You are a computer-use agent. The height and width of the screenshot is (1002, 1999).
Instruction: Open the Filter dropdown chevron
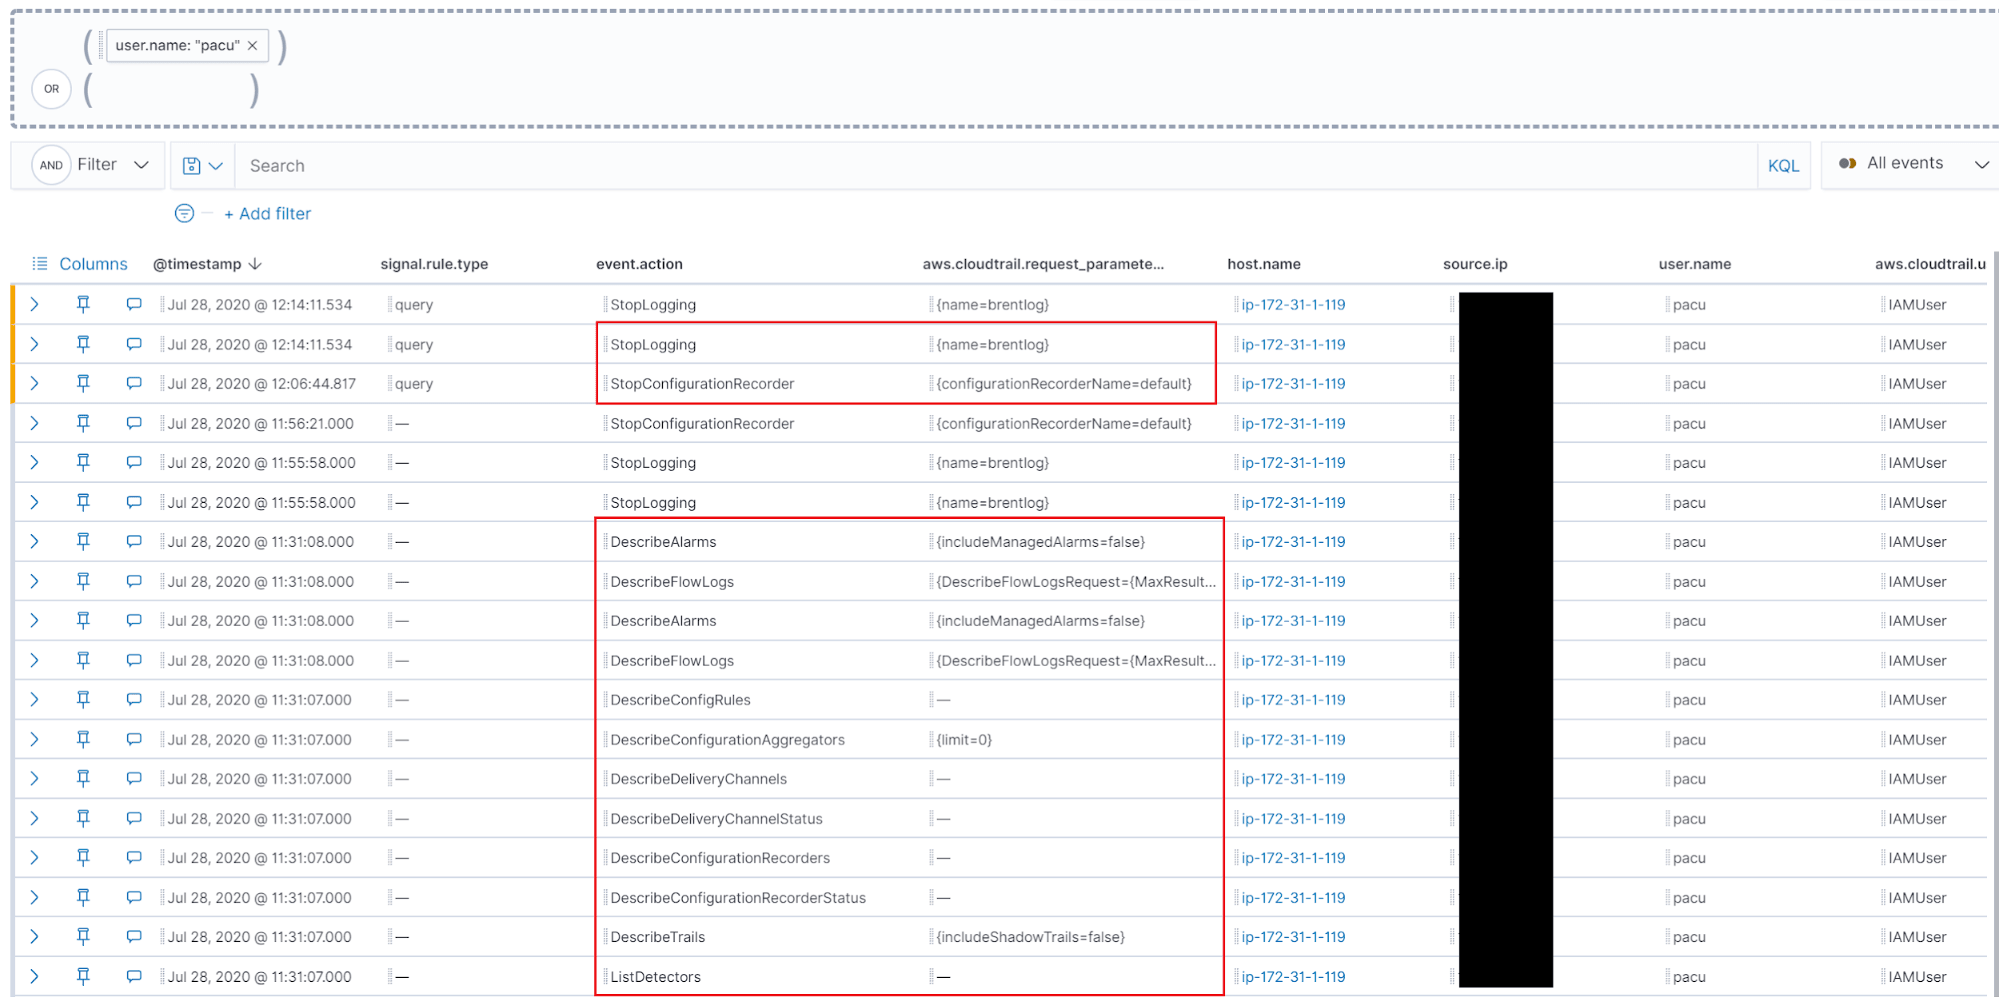[142, 165]
